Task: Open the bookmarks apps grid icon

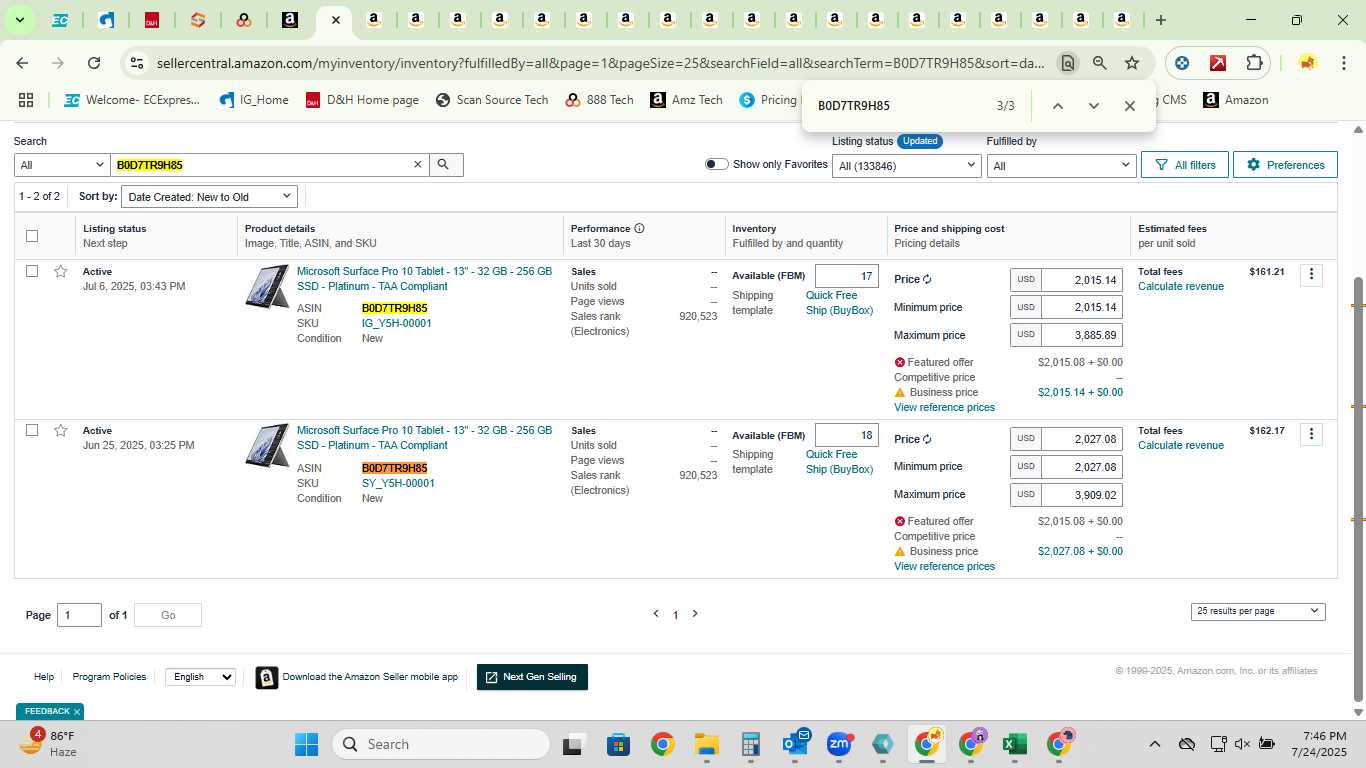Action: [x=26, y=100]
